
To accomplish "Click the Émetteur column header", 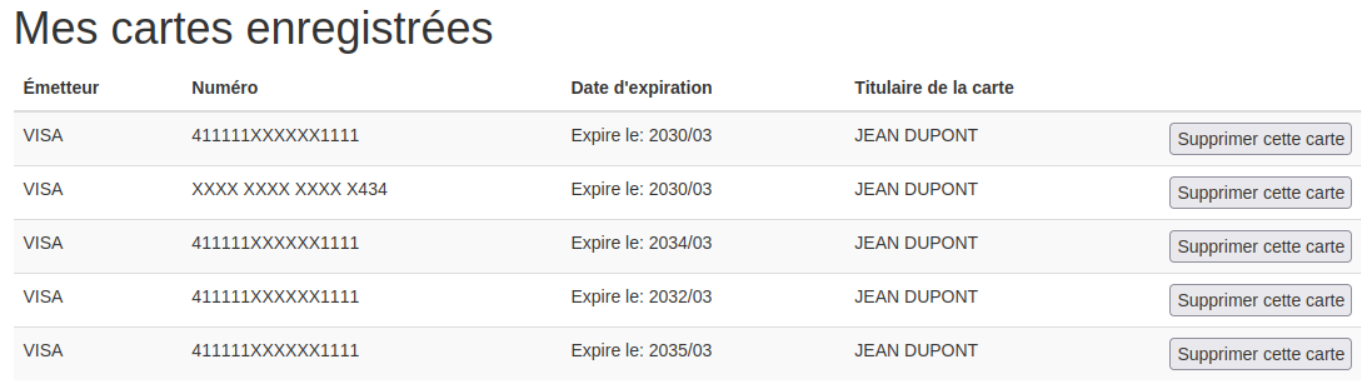I will click(60, 88).
